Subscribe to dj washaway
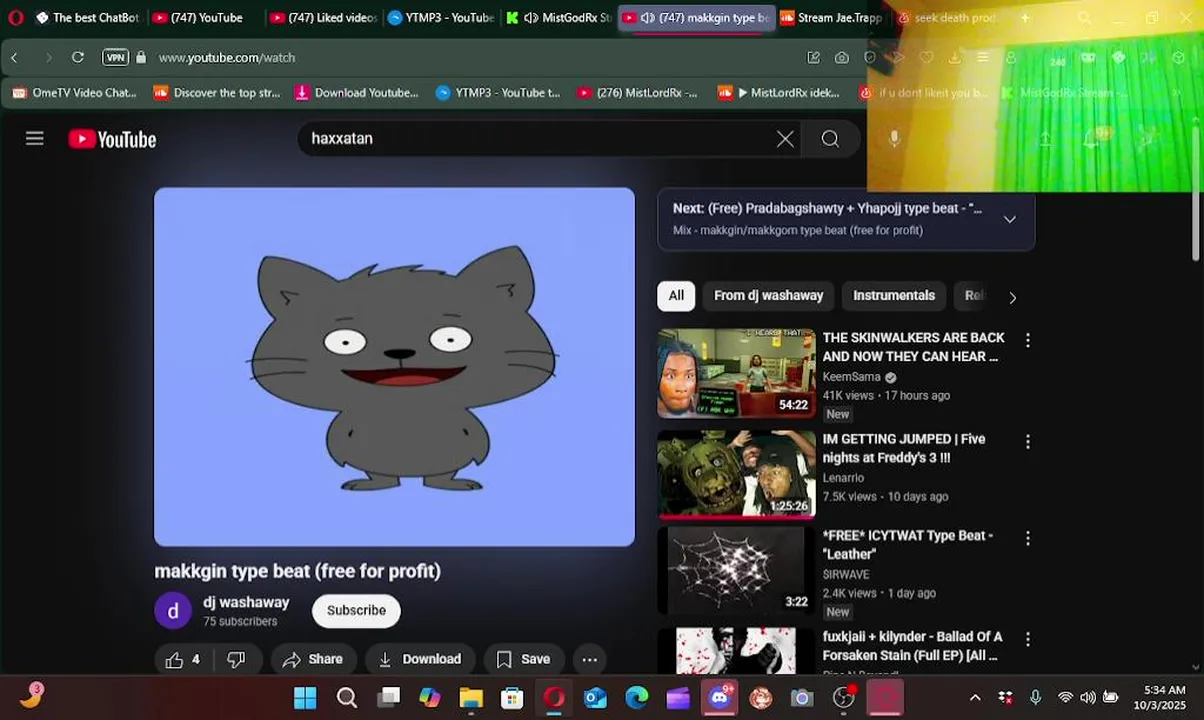Screen dimensions: 1204x720 tap(356, 610)
